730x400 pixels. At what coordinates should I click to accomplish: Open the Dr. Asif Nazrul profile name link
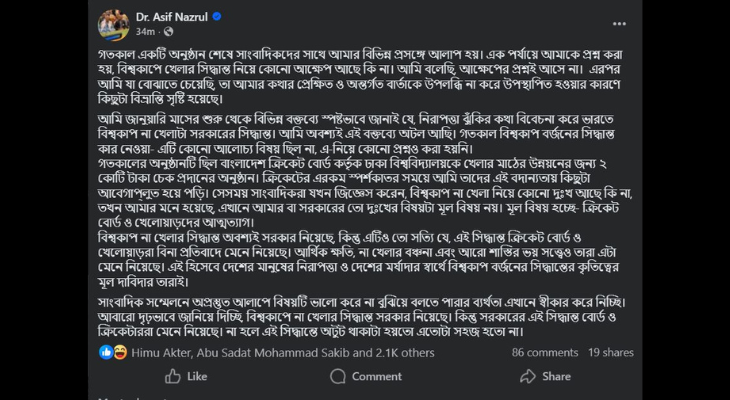click(166, 17)
